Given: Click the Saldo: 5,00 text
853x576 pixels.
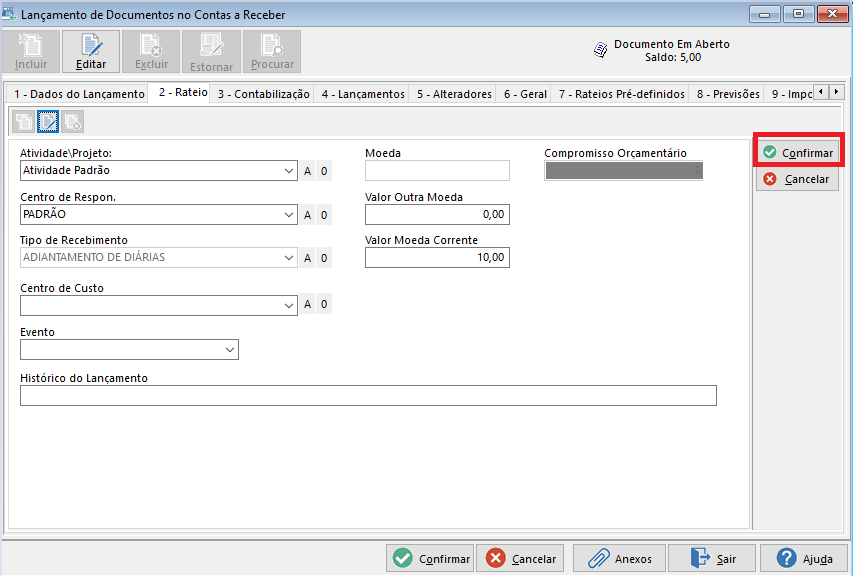Looking at the screenshot, I should pyautogui.click(x=672, y=57).
